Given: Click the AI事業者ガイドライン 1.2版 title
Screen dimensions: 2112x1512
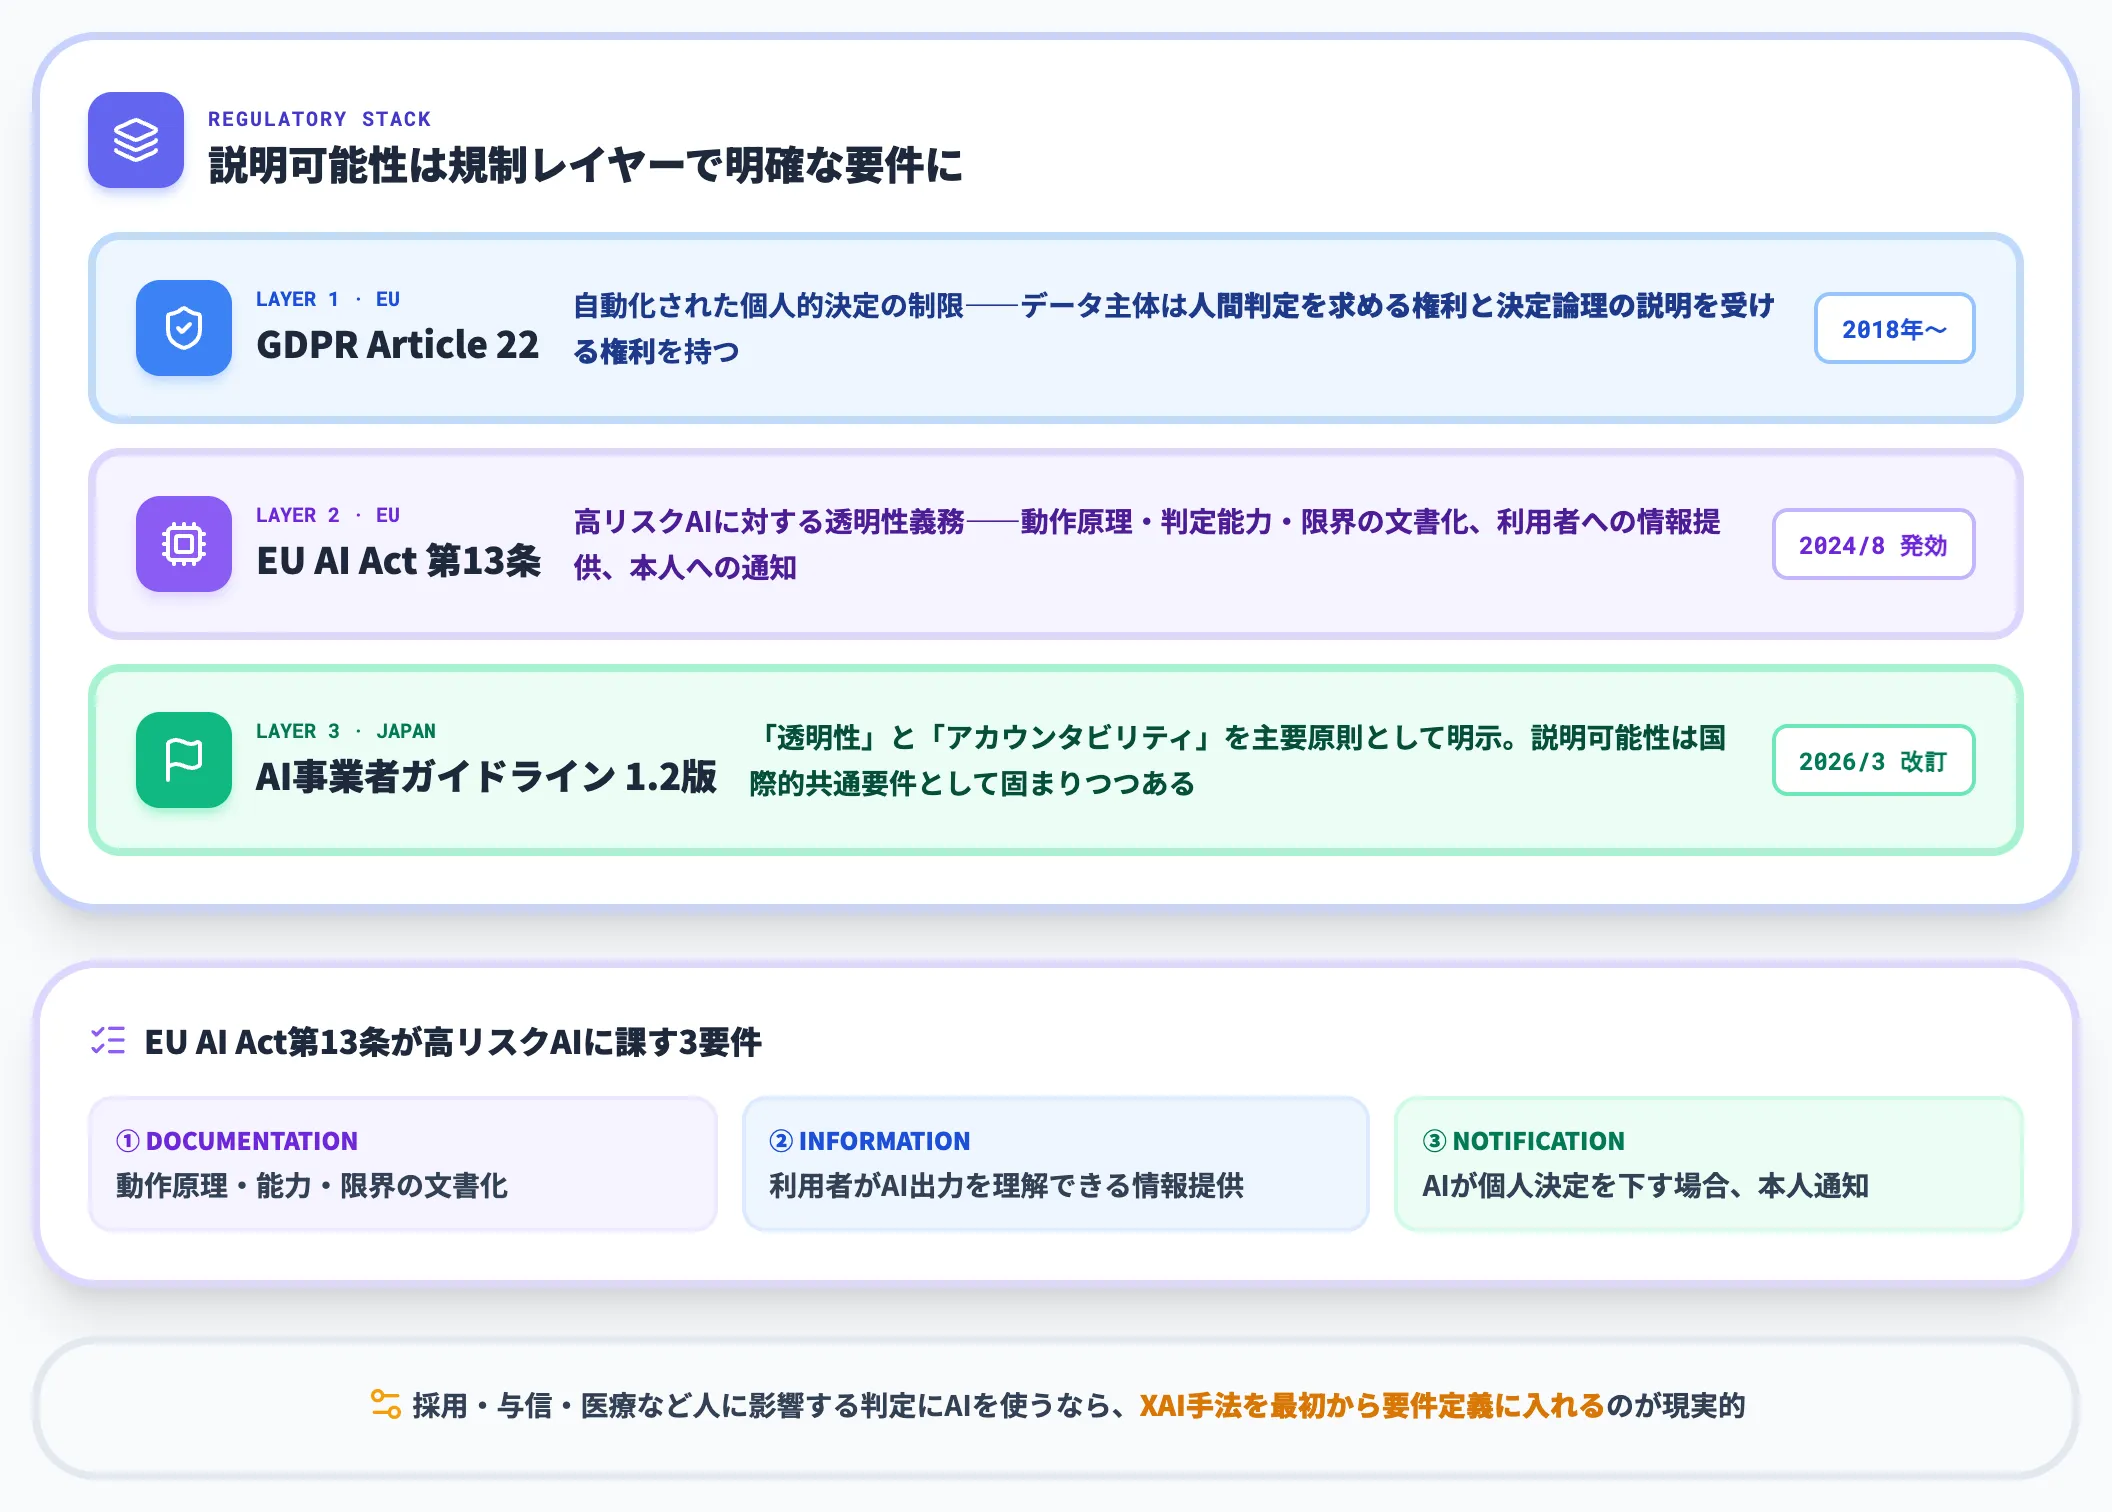Looking at the screenshot, I should [x=487, y=776].
